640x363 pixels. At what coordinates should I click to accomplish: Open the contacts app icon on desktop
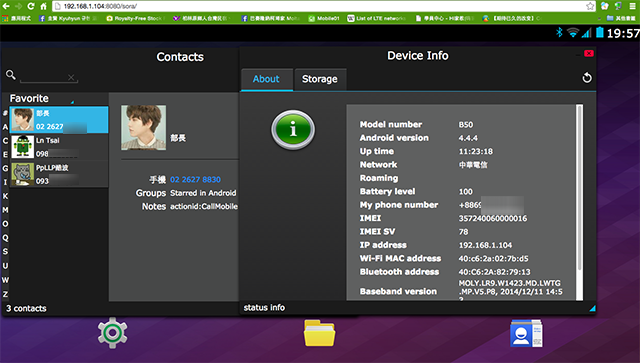point(526,334)
